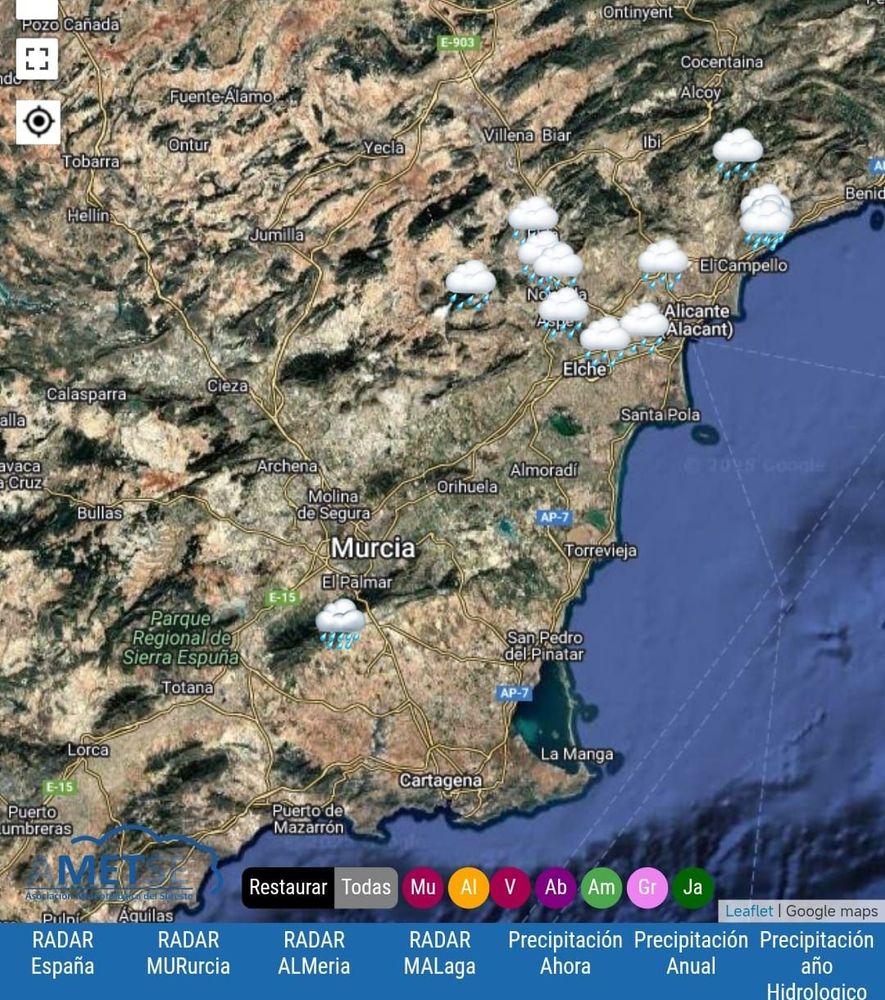
Task: Click the Hellín label on map
Action: (x=88, y=216)
